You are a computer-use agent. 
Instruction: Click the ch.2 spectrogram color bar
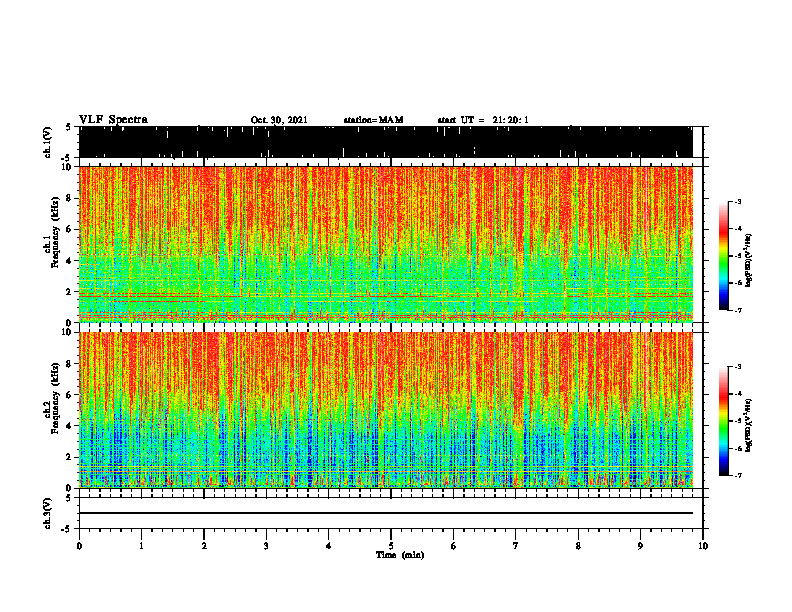pos(723,421)
